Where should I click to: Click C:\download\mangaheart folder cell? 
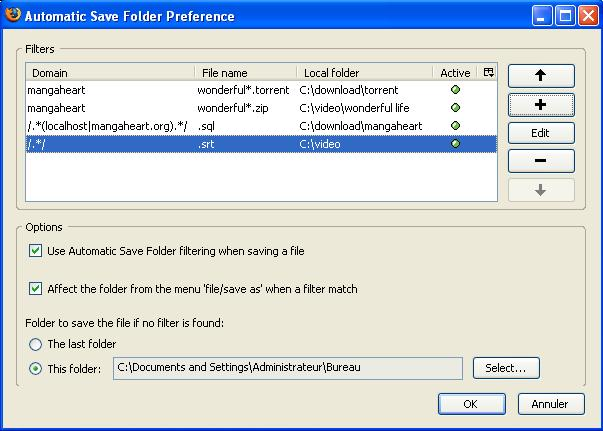point(361,126)
